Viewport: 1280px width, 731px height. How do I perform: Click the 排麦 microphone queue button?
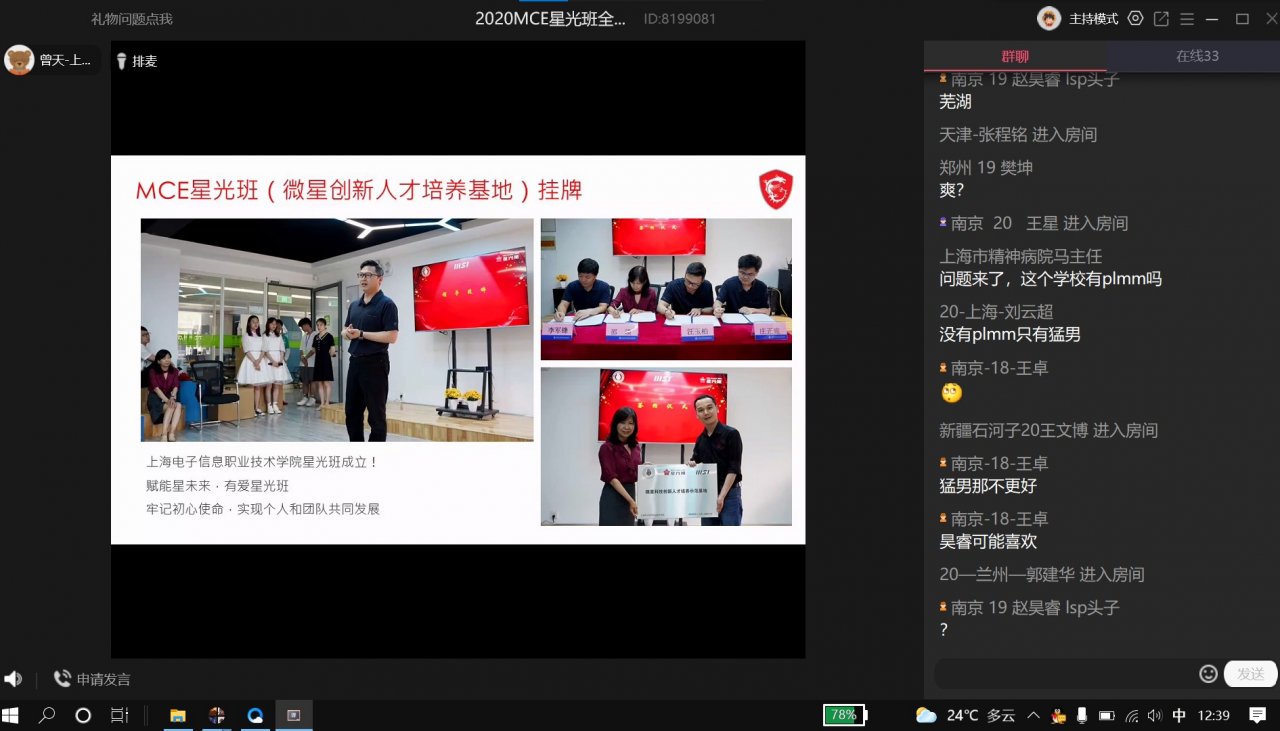(x=137, y=61)
